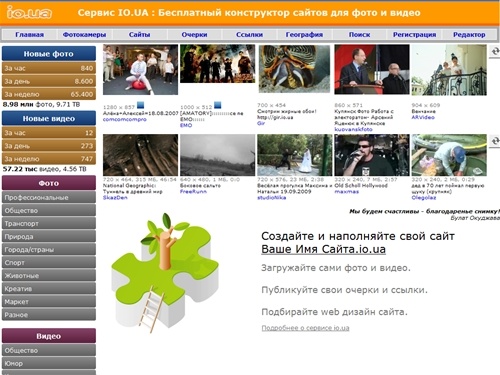Visit Gir author link
The height and width of the screenshot is (375, 500).
(x=261, y=123)
